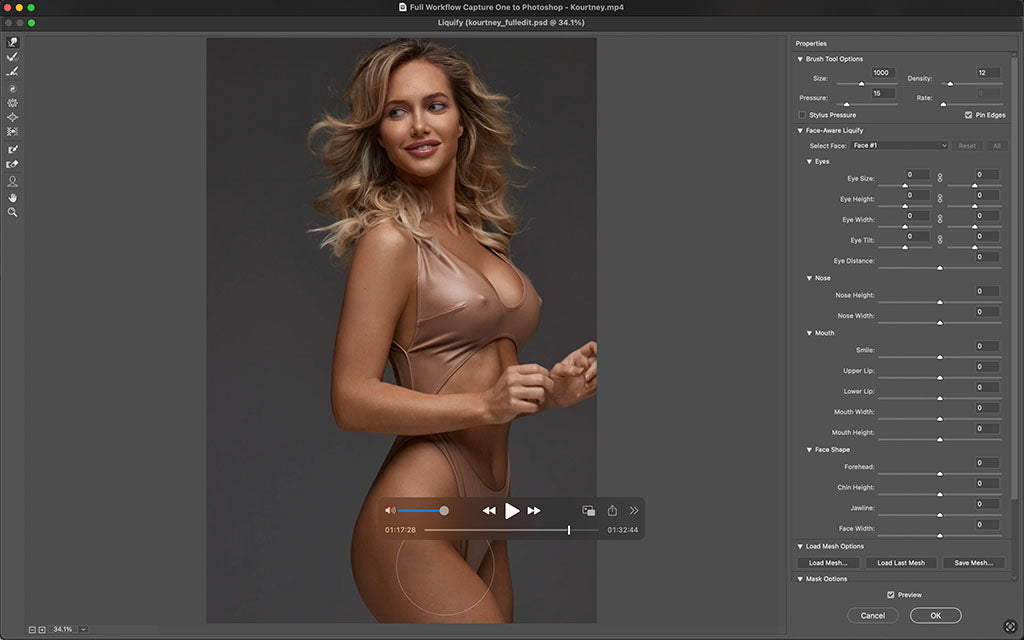Select the Reconstruct tool

[x=13, y=57]
